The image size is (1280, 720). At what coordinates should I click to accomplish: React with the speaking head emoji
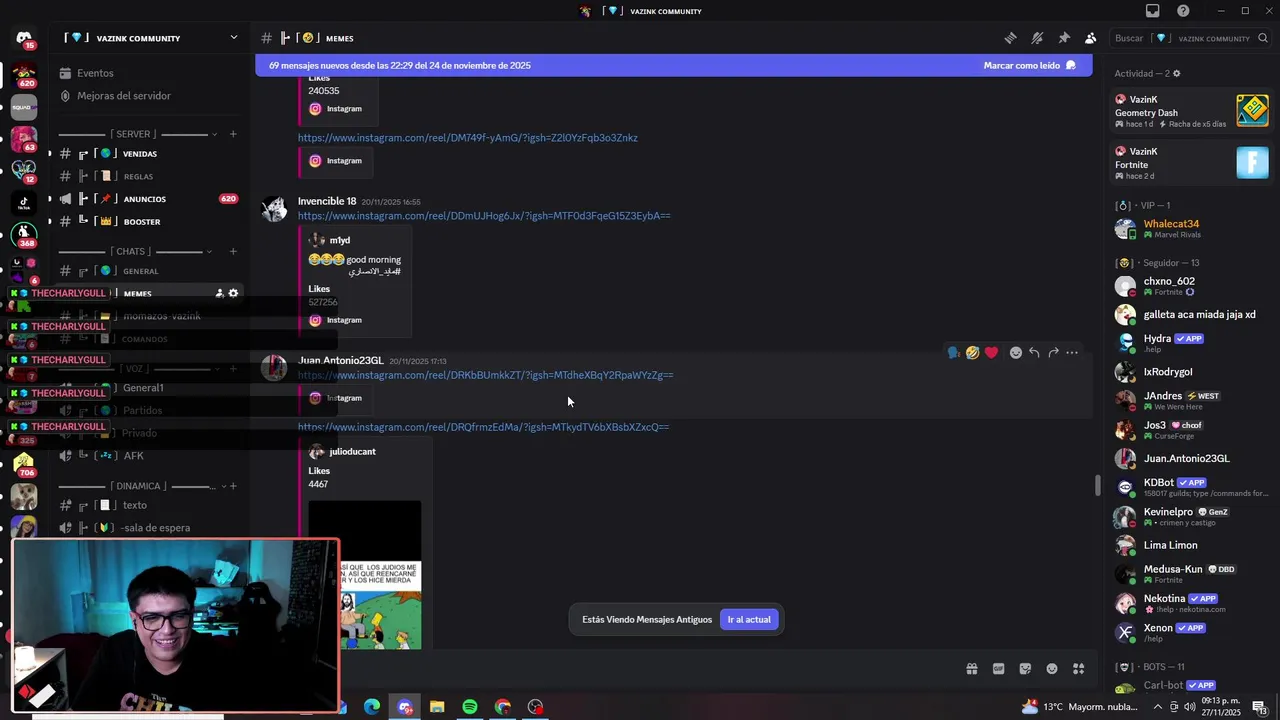[x=953, y=353]
